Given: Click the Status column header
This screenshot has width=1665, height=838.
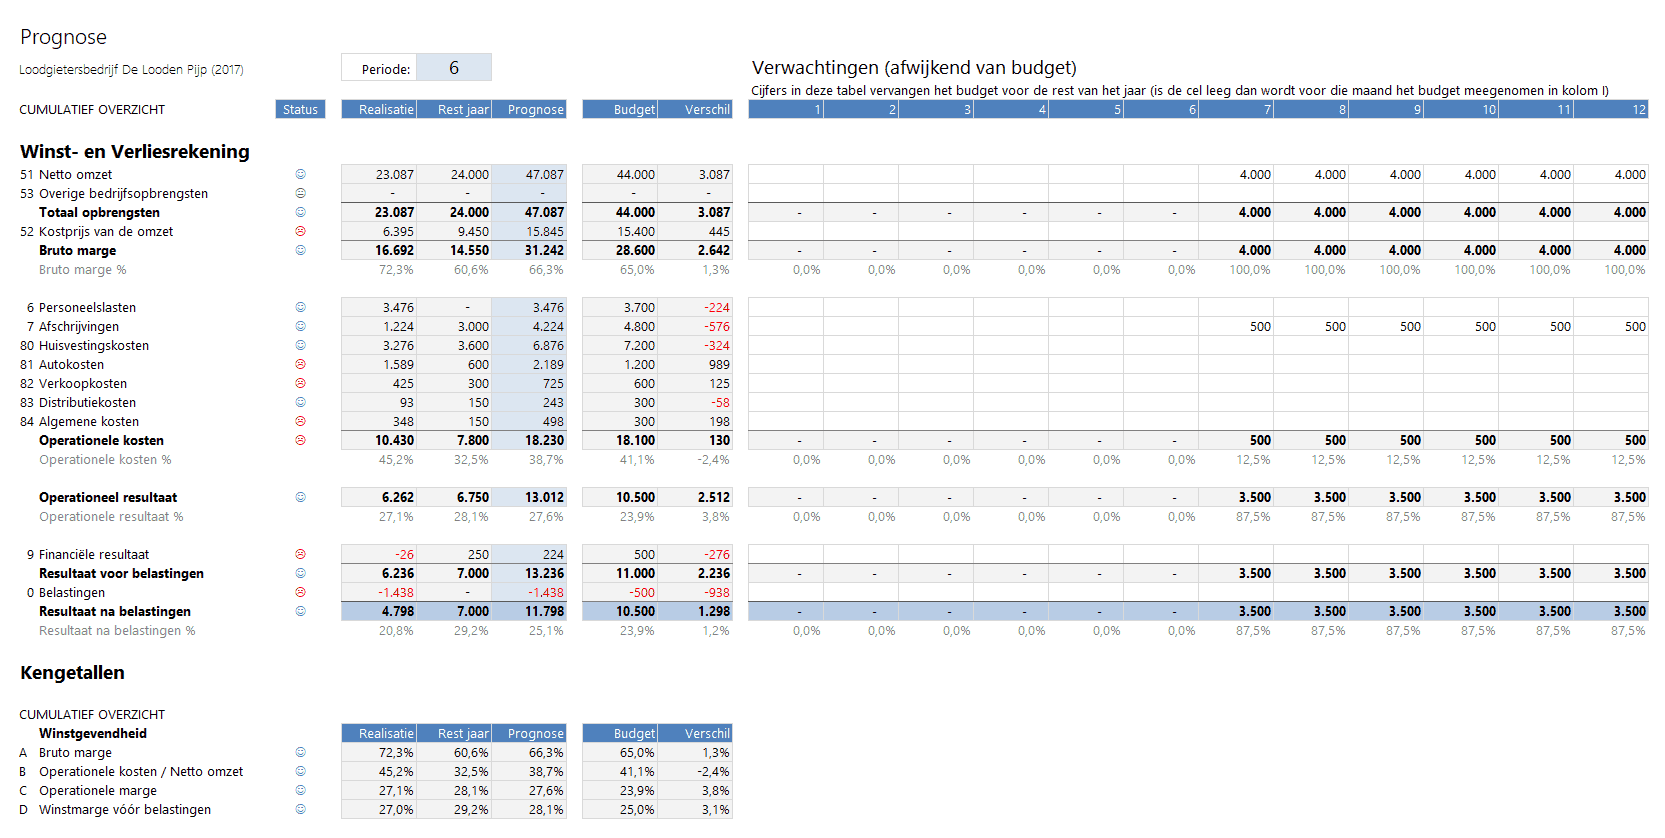Looking at the screenshot, I should click(300, 110).
